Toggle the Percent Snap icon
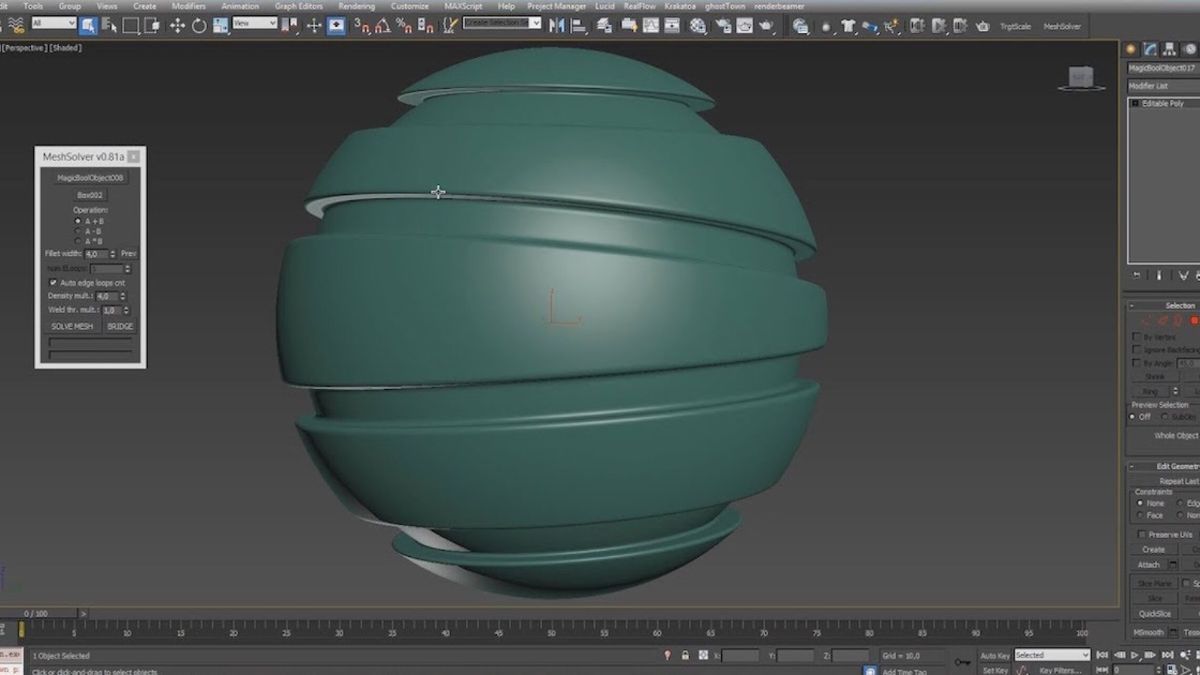The width and height of the screenshot is (1200, 675). (x=403, y=24)
